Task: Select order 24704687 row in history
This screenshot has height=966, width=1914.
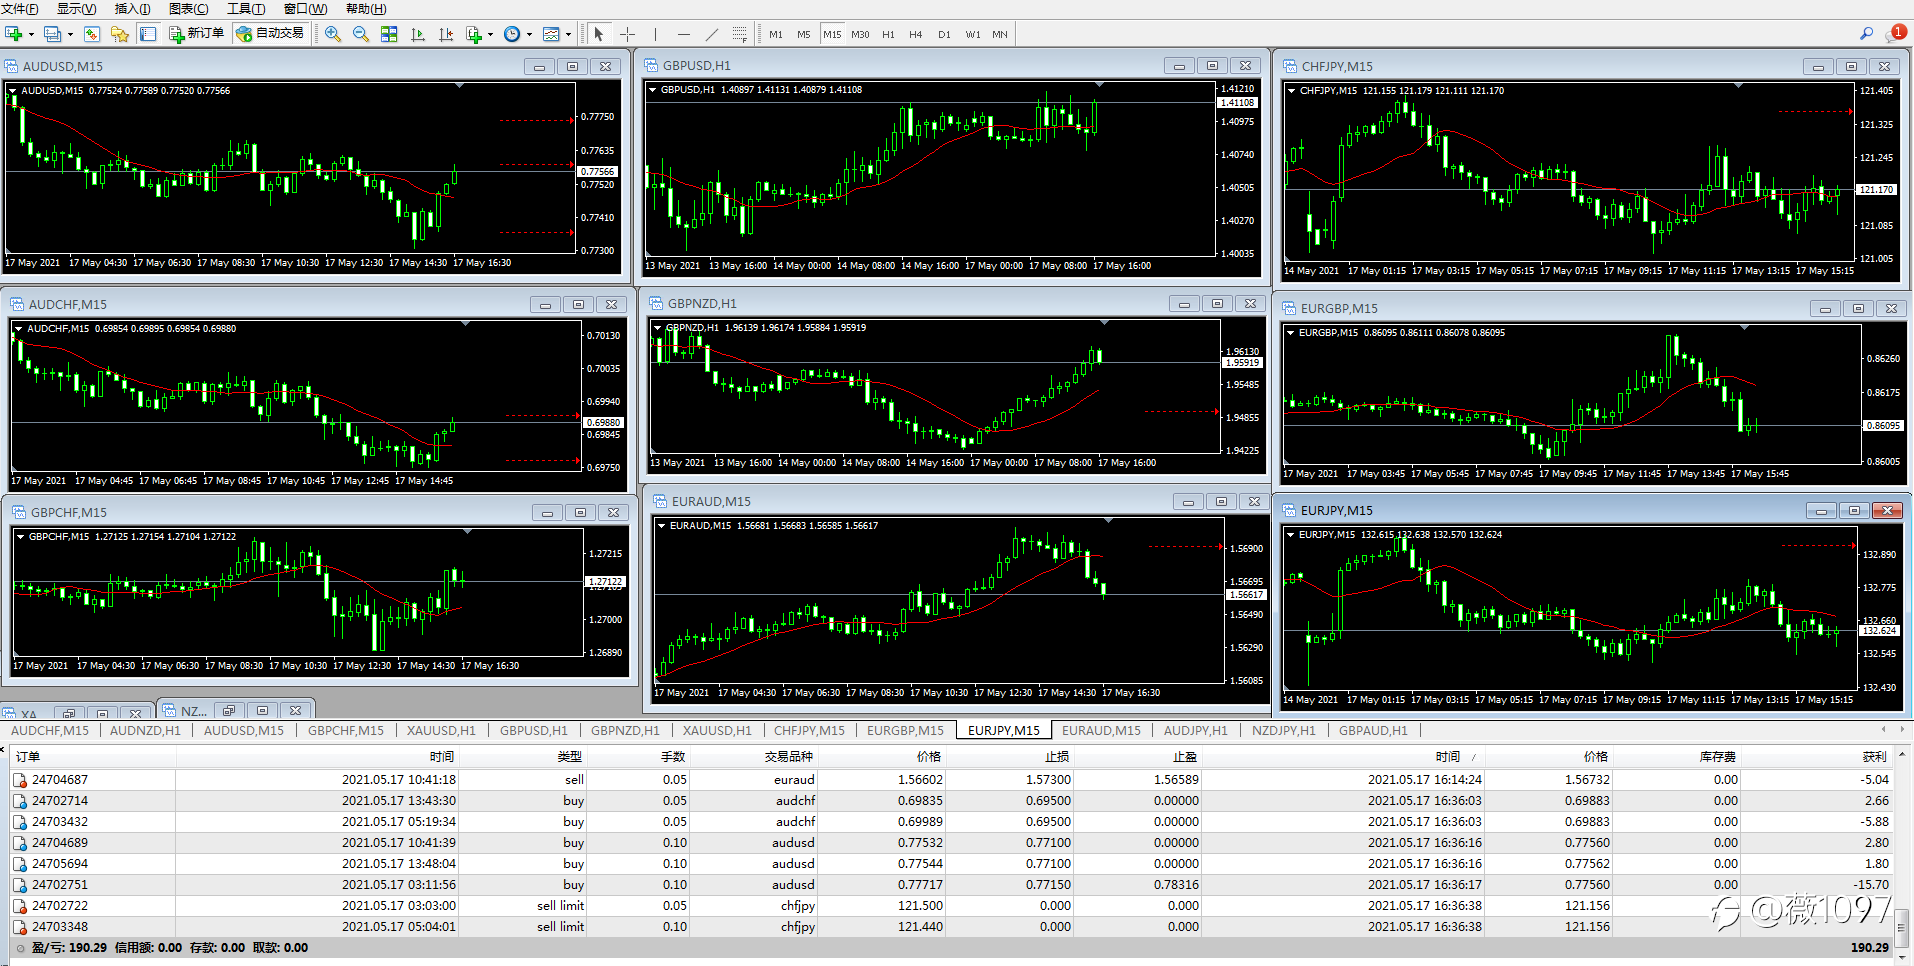Action: pos(60,780)
